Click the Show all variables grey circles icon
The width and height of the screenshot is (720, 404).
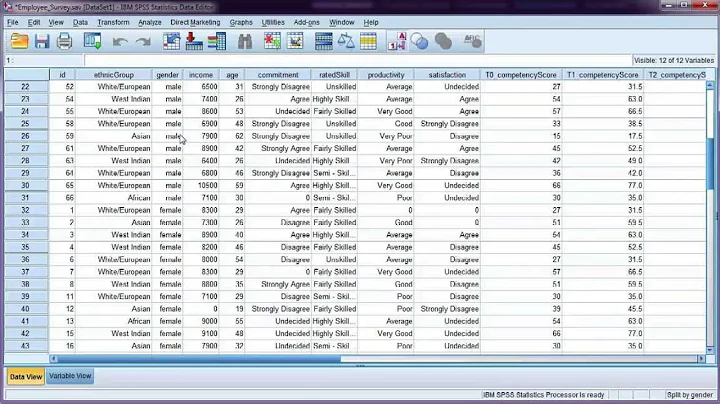coord(443,41)
